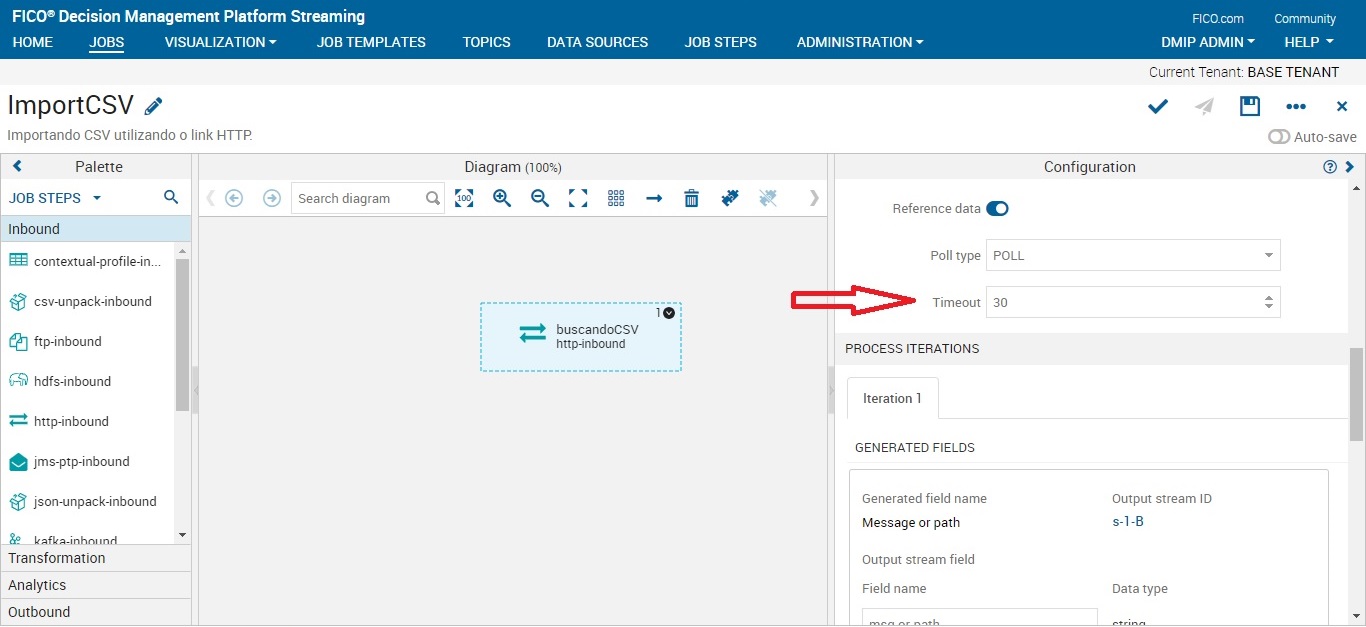
Task: Open the diagram fit-to-screen view
Action: [578, 198]
